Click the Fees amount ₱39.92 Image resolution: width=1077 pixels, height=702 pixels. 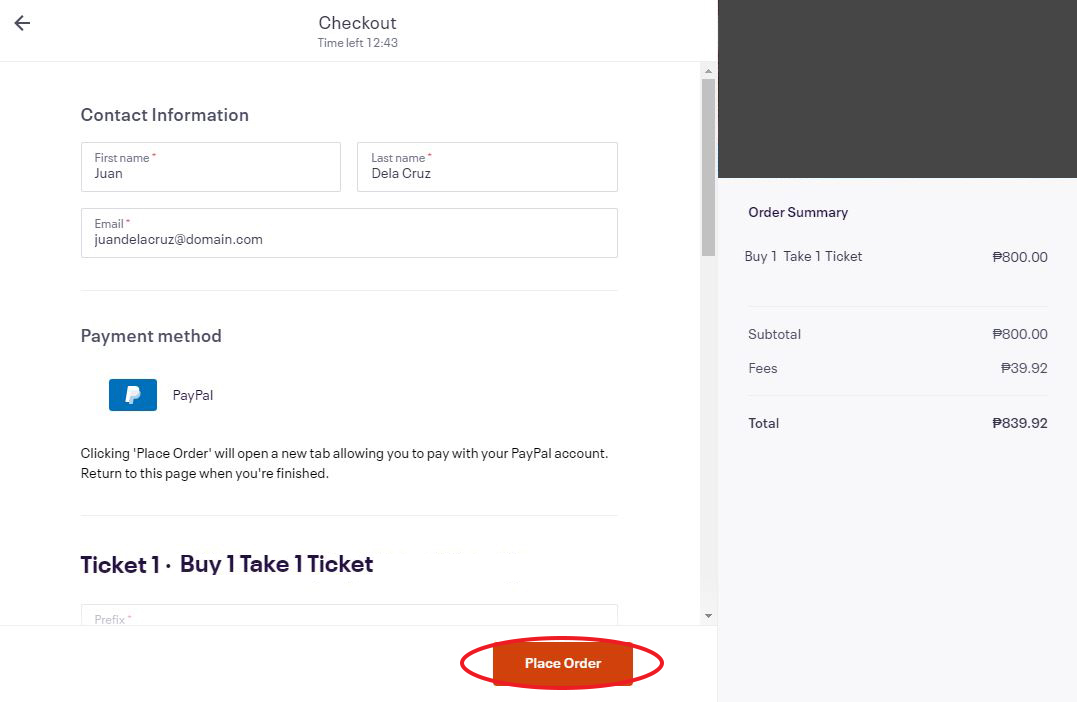pos(1023,368)
